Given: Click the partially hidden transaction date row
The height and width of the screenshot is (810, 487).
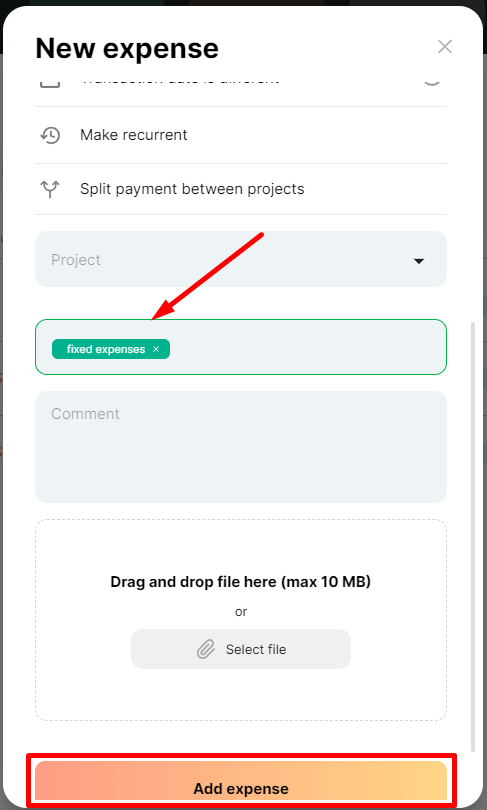Looking at the screenshot, I should tap(241, 83).
